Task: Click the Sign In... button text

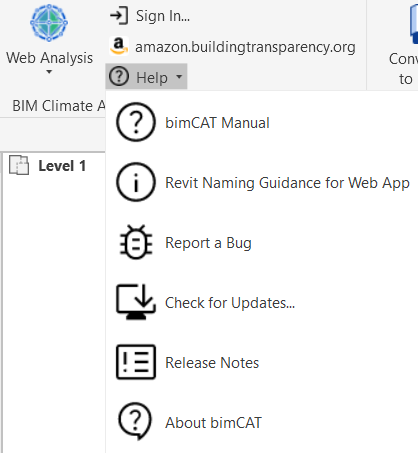Action: 163,16
